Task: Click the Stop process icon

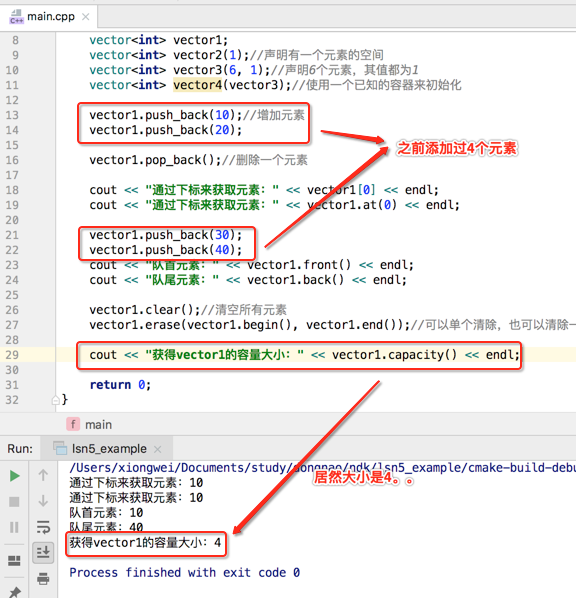Action: coord(14,502)
